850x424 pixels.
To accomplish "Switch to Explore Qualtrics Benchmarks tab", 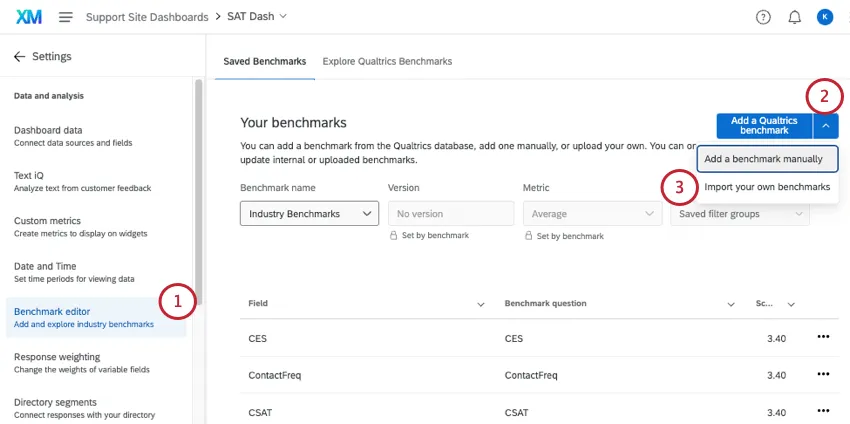I will (x=387, y=61).
